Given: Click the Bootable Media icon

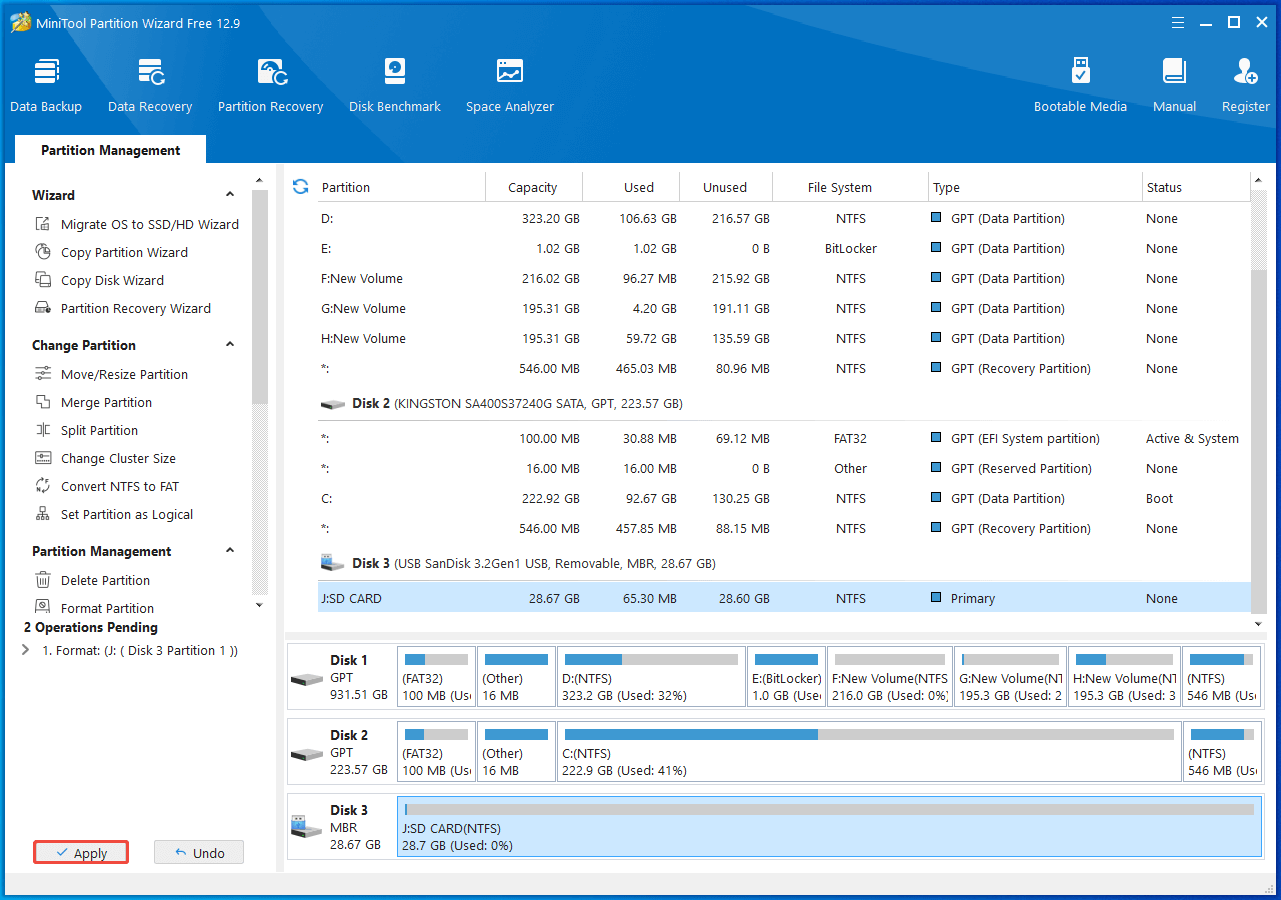Looking at the screenshot, I should (x=1080, y=83).
